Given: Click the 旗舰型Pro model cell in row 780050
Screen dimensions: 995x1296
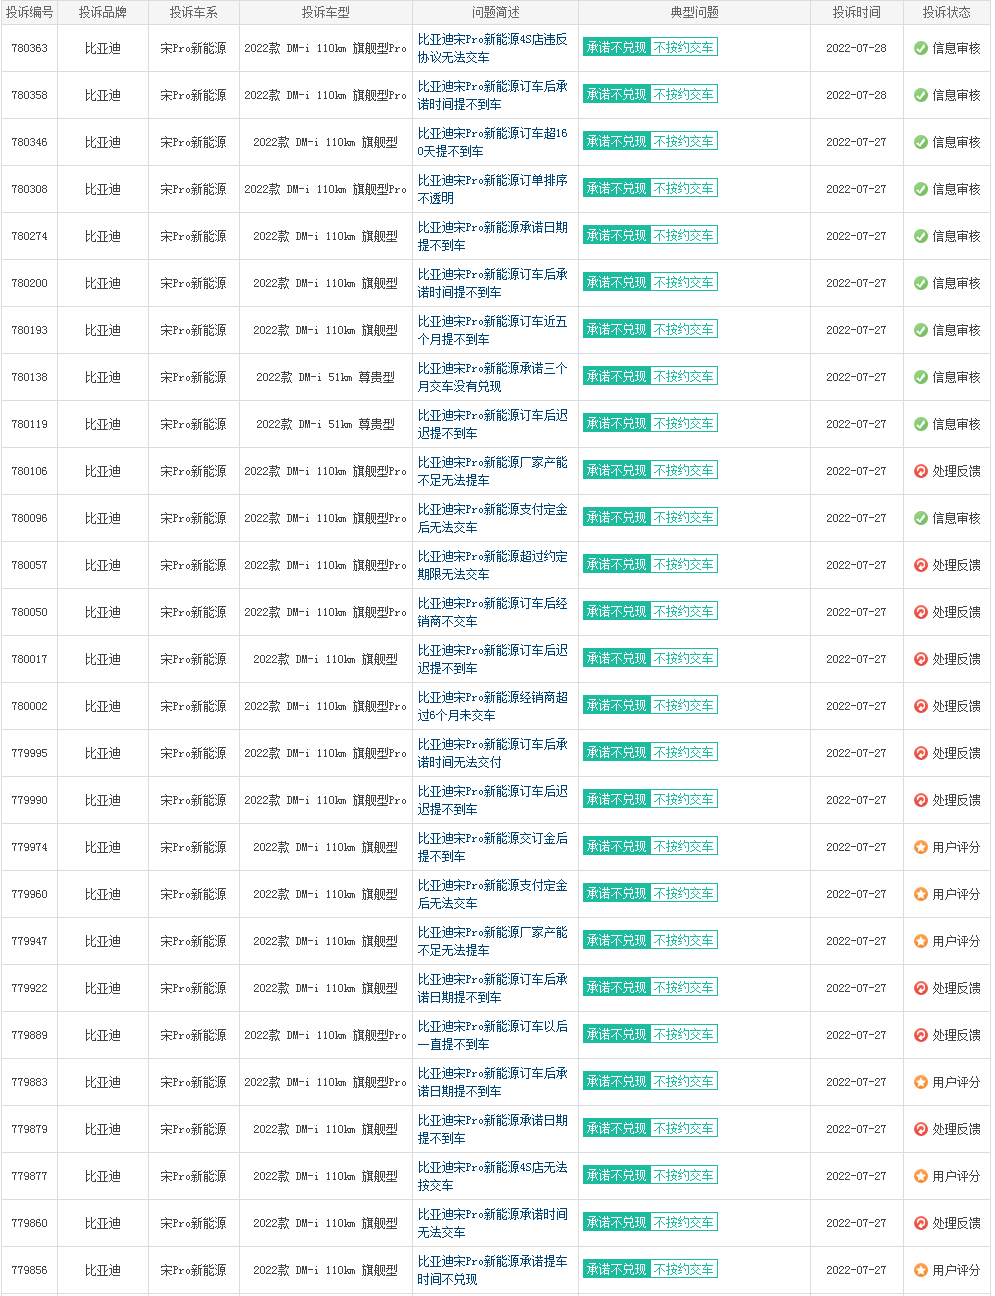Looking at the screenshot, I should pos(326,612).
